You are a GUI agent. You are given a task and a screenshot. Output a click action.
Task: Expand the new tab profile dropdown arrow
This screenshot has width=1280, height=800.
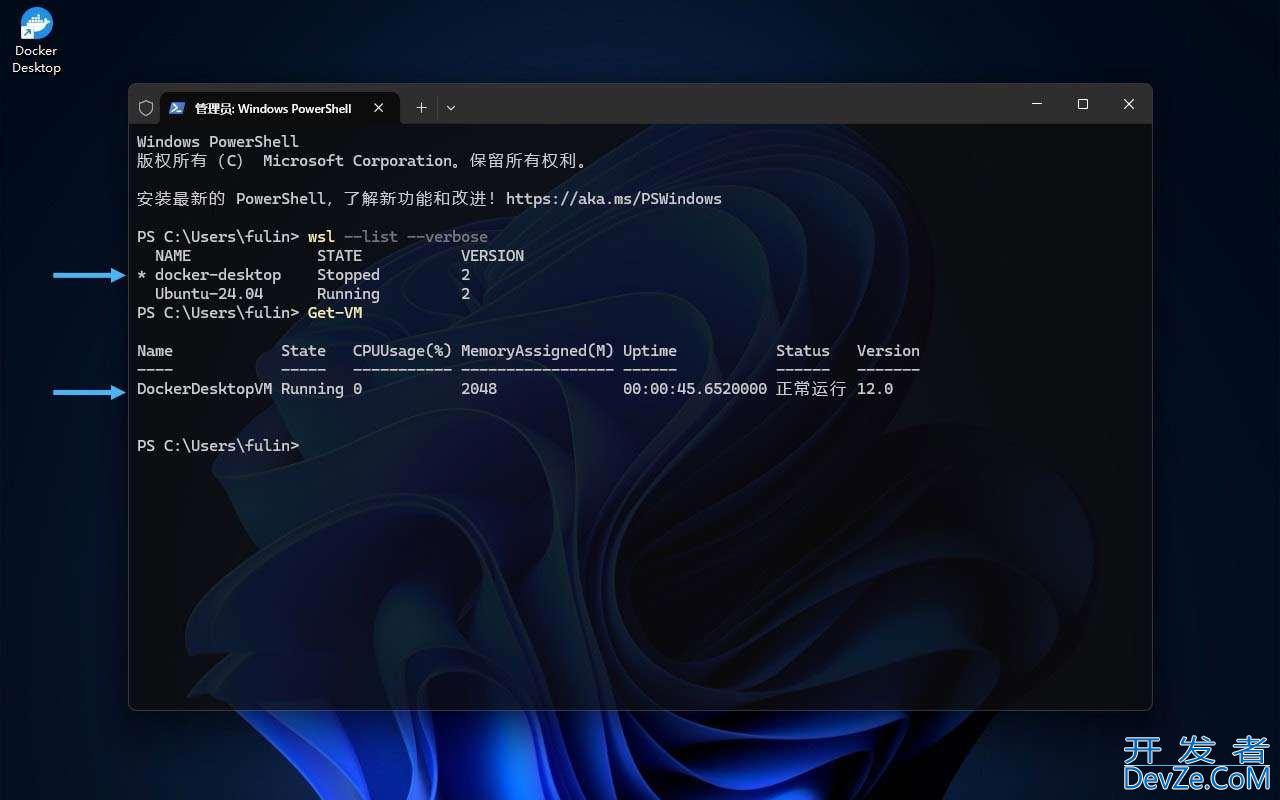tap(451, 108)
